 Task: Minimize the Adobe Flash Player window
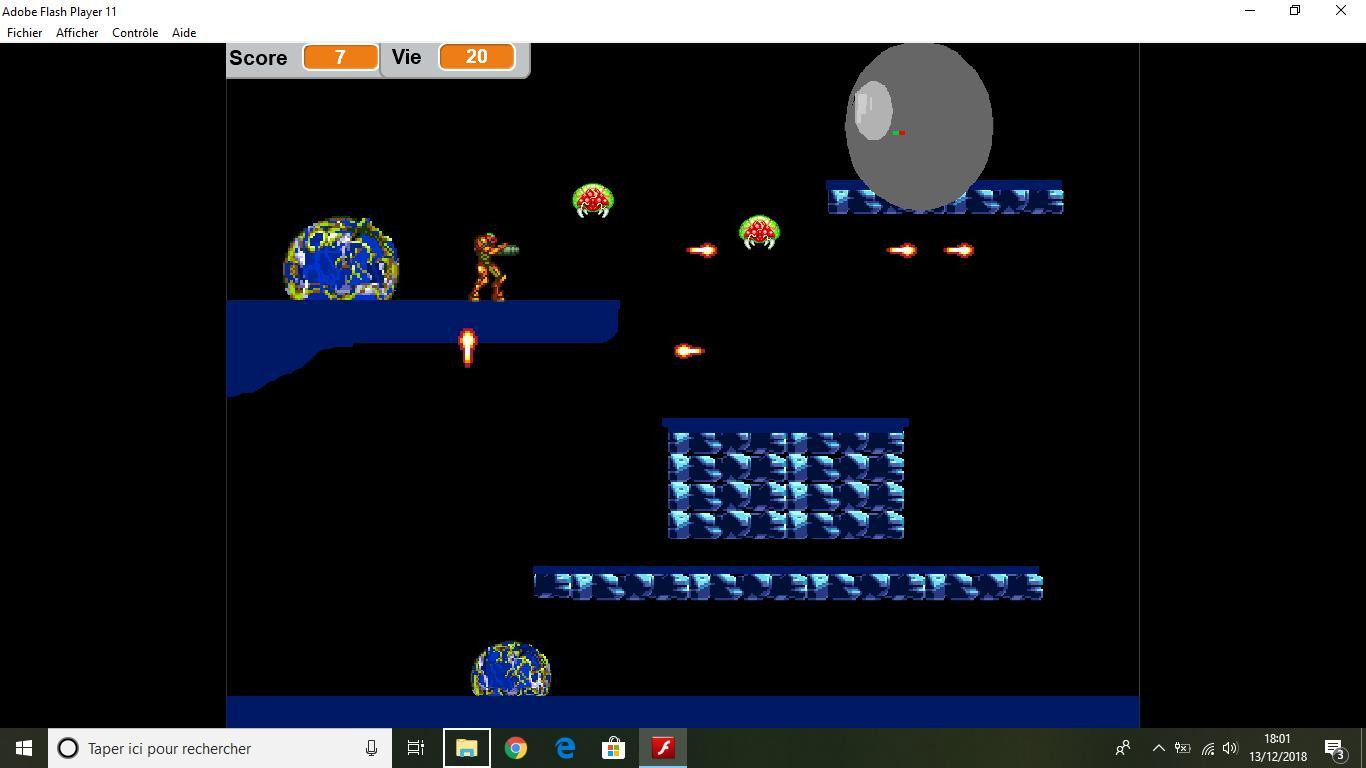[1250, 11]
